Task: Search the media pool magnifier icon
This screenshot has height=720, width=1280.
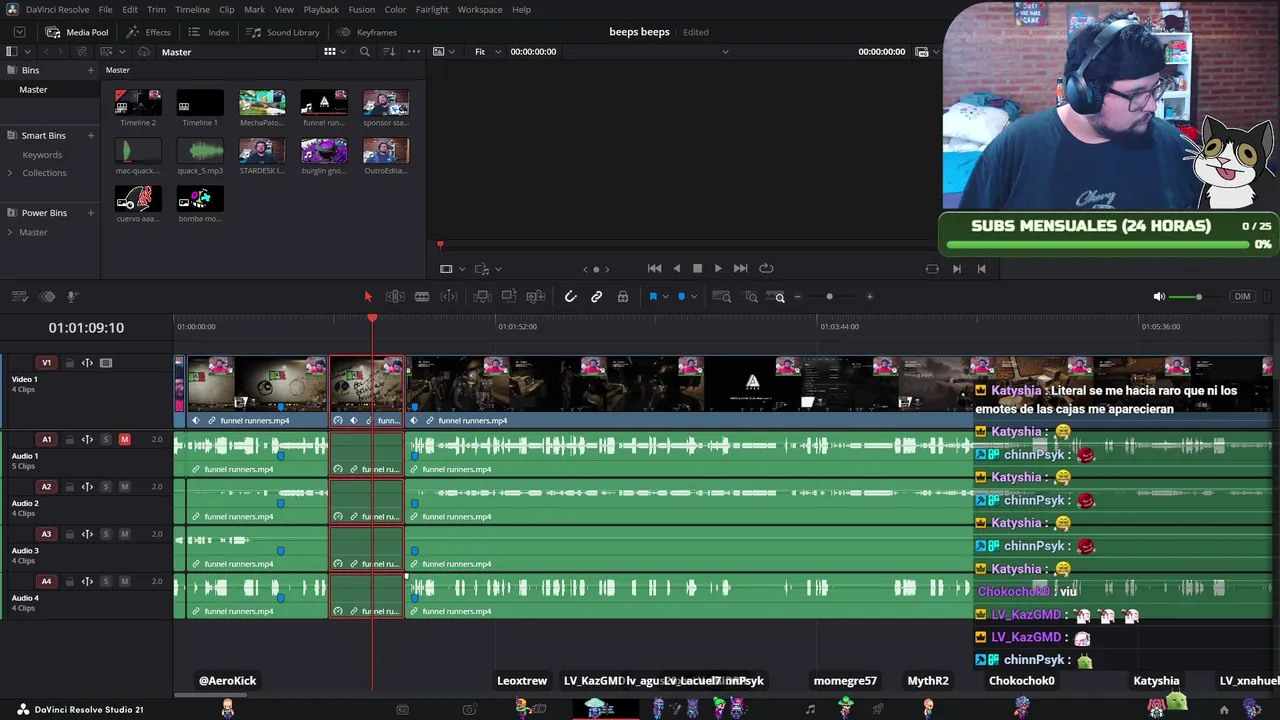Action: tap(364, 52)
